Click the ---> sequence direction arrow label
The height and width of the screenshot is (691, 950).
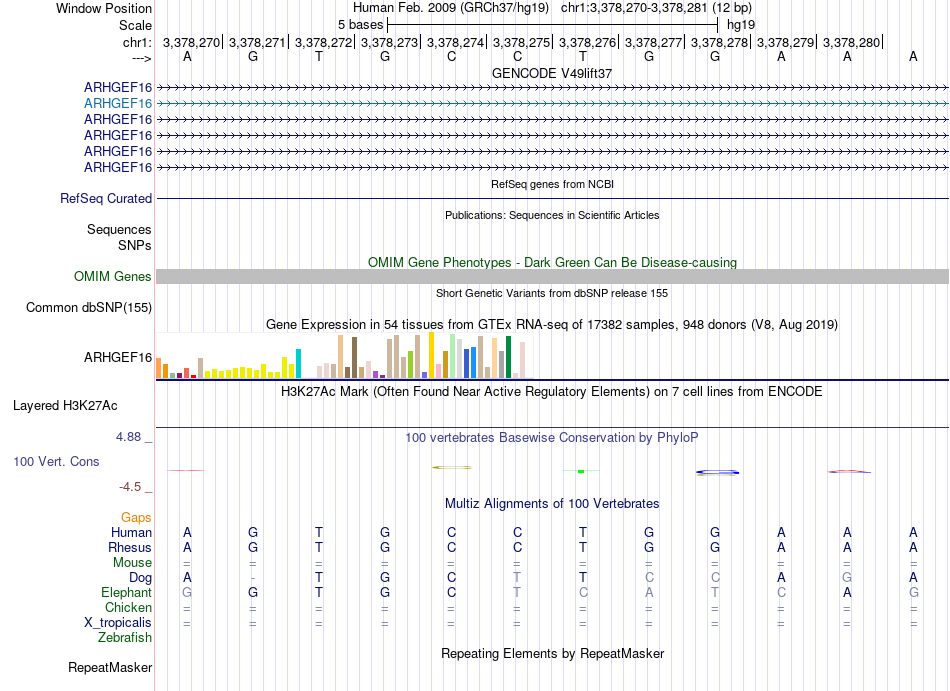(142, 58)
